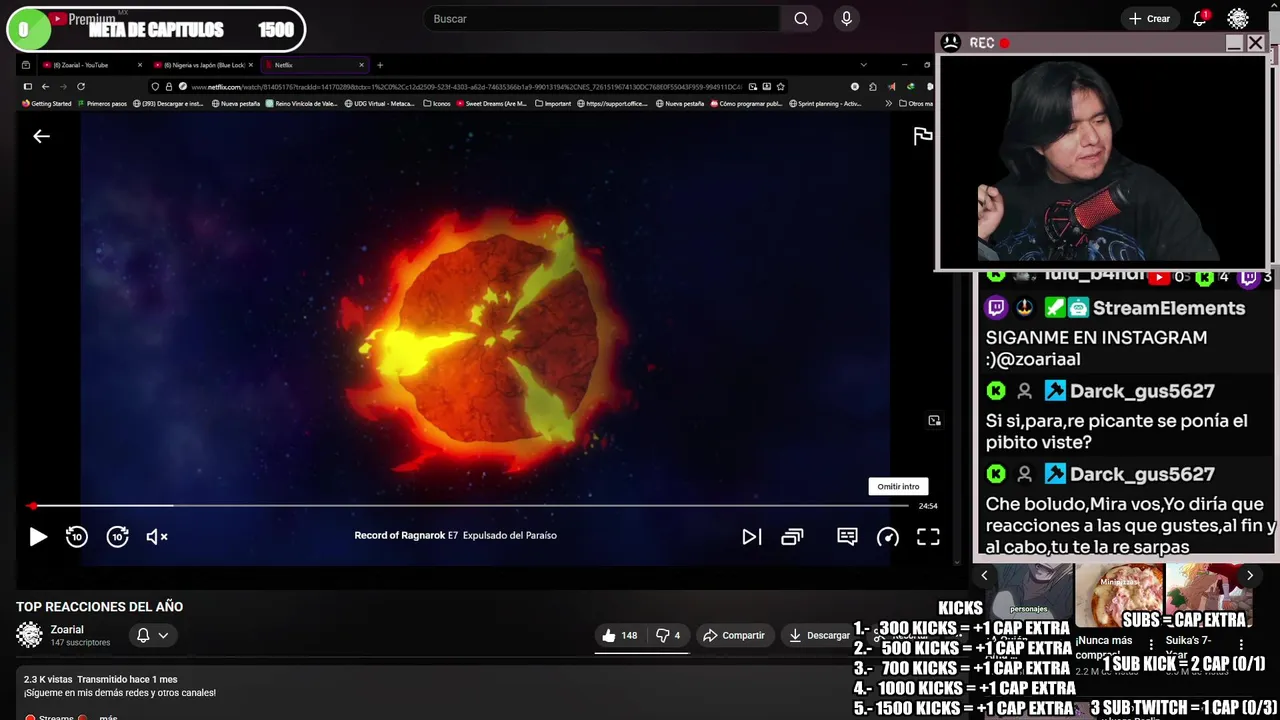
Task: Open a new browser tab
Action: [x=380, y=65]
